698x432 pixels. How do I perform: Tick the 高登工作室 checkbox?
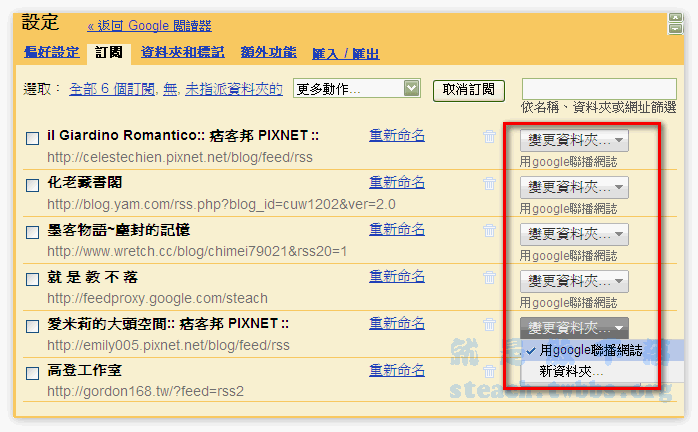[x=32, y=373]
